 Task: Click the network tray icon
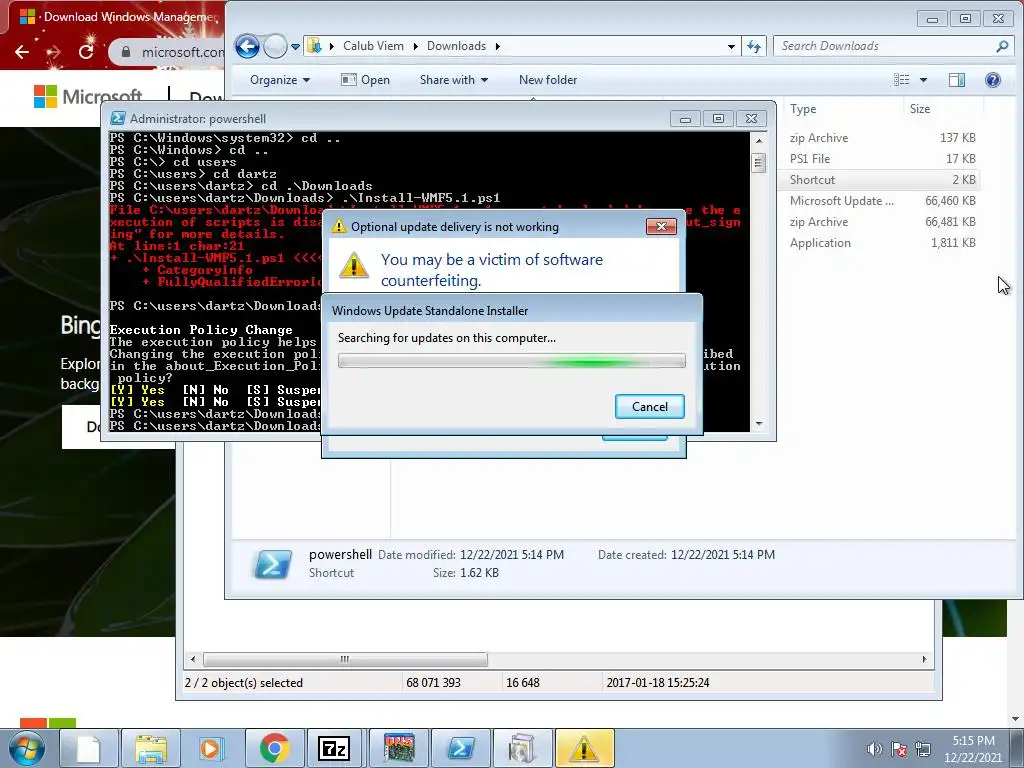[x=923, y=749]
